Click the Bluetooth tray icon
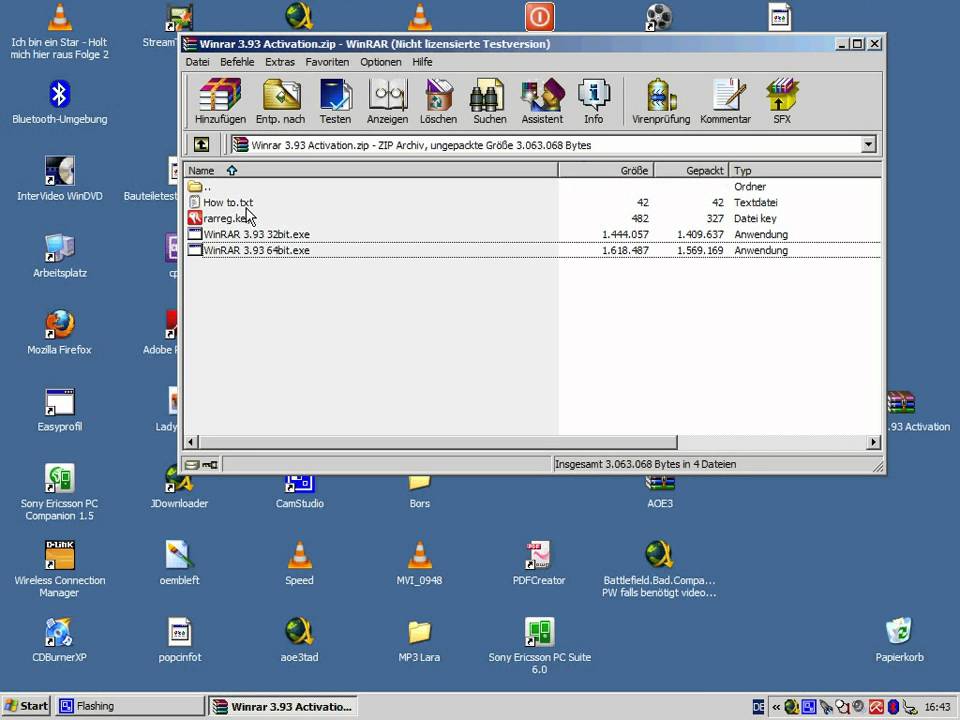The image size is (960, 720). pos(893,707)
